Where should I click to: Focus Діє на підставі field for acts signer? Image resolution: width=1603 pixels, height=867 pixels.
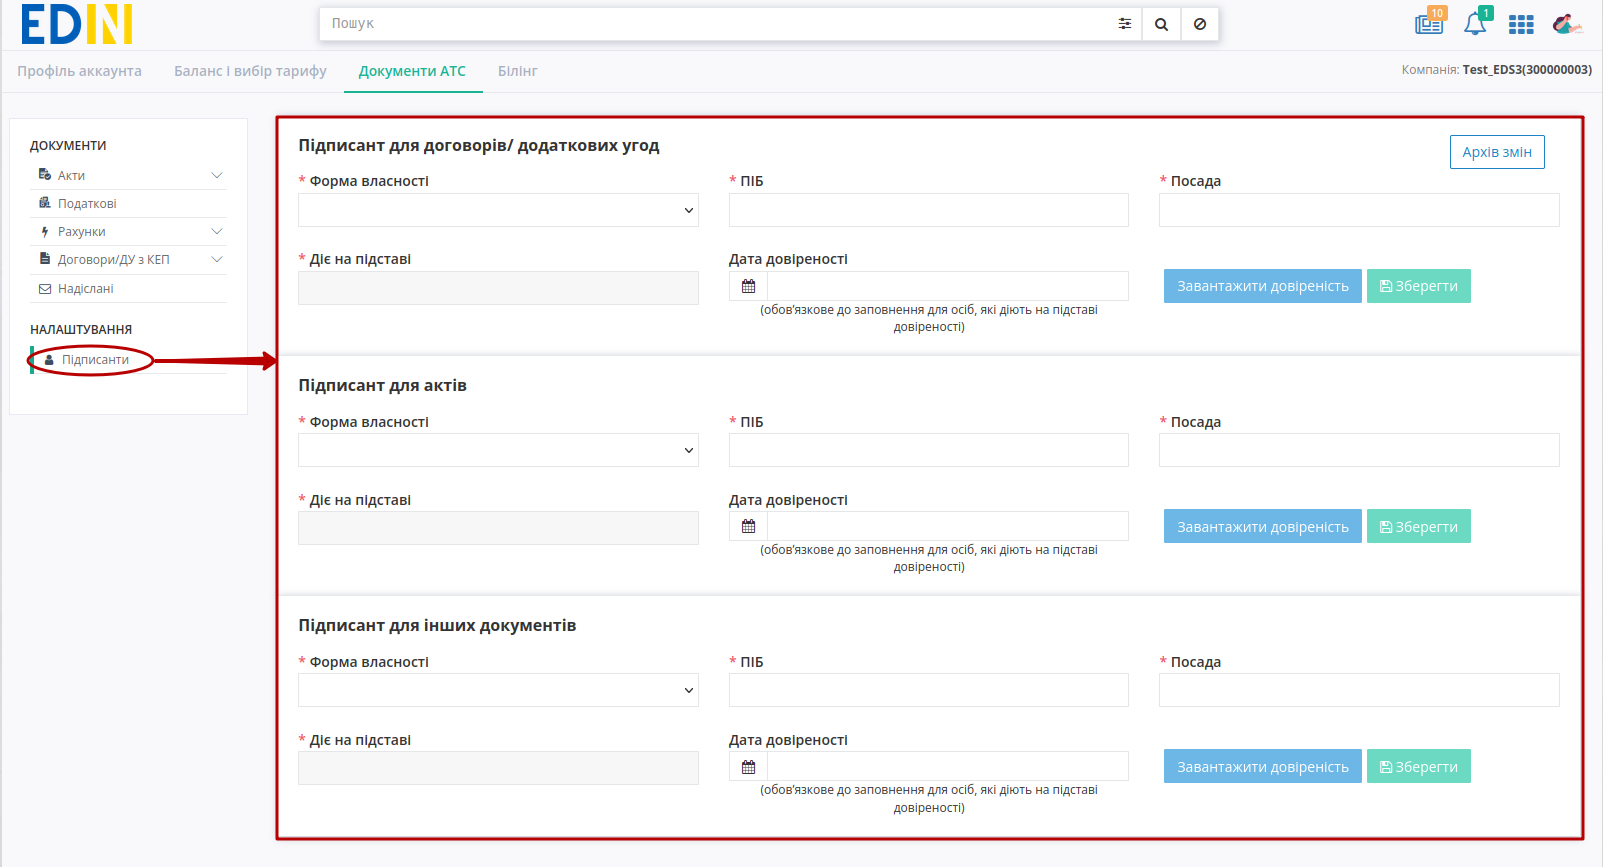[498, 528]
